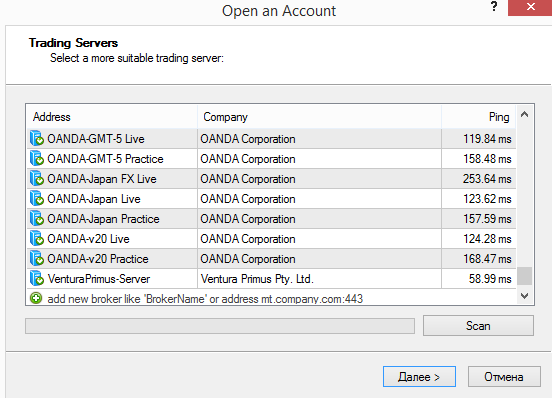Viewport: 552px width, 398px height.
Task: Select the OANDA-GMT-5 Live server address
Action: pos(96,139)
